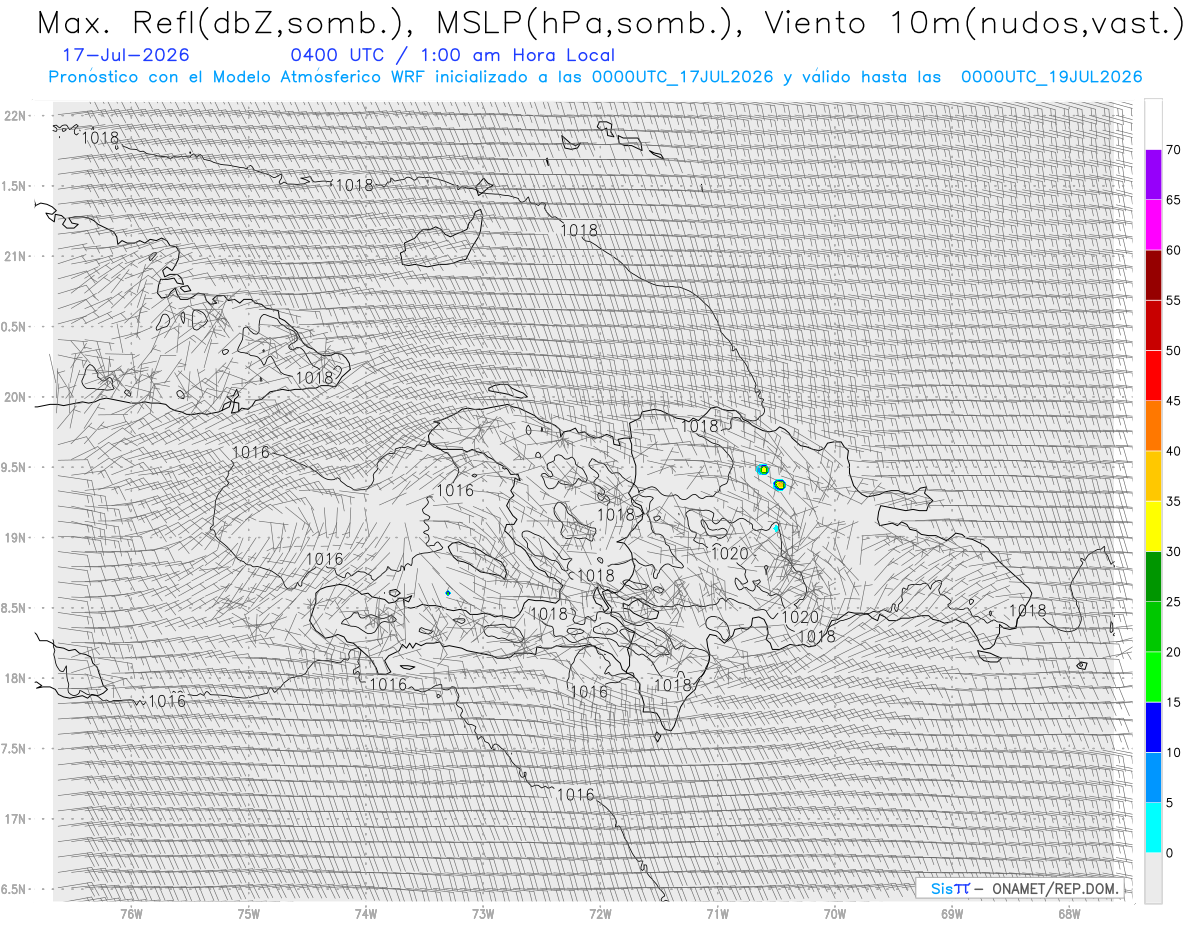Select the '50' value on the color scale
The height and width of the screenshot is (927, 1200).
1174,351
